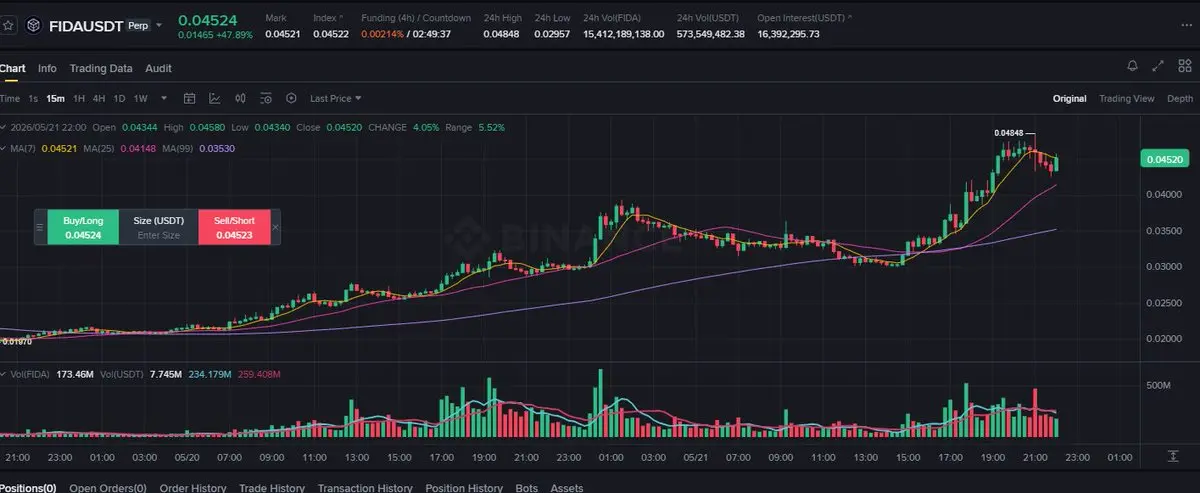This screenshot has width=1200, height=493.
Task: Collapse the OHLC data row chevron
Action: tap(3, 127)
